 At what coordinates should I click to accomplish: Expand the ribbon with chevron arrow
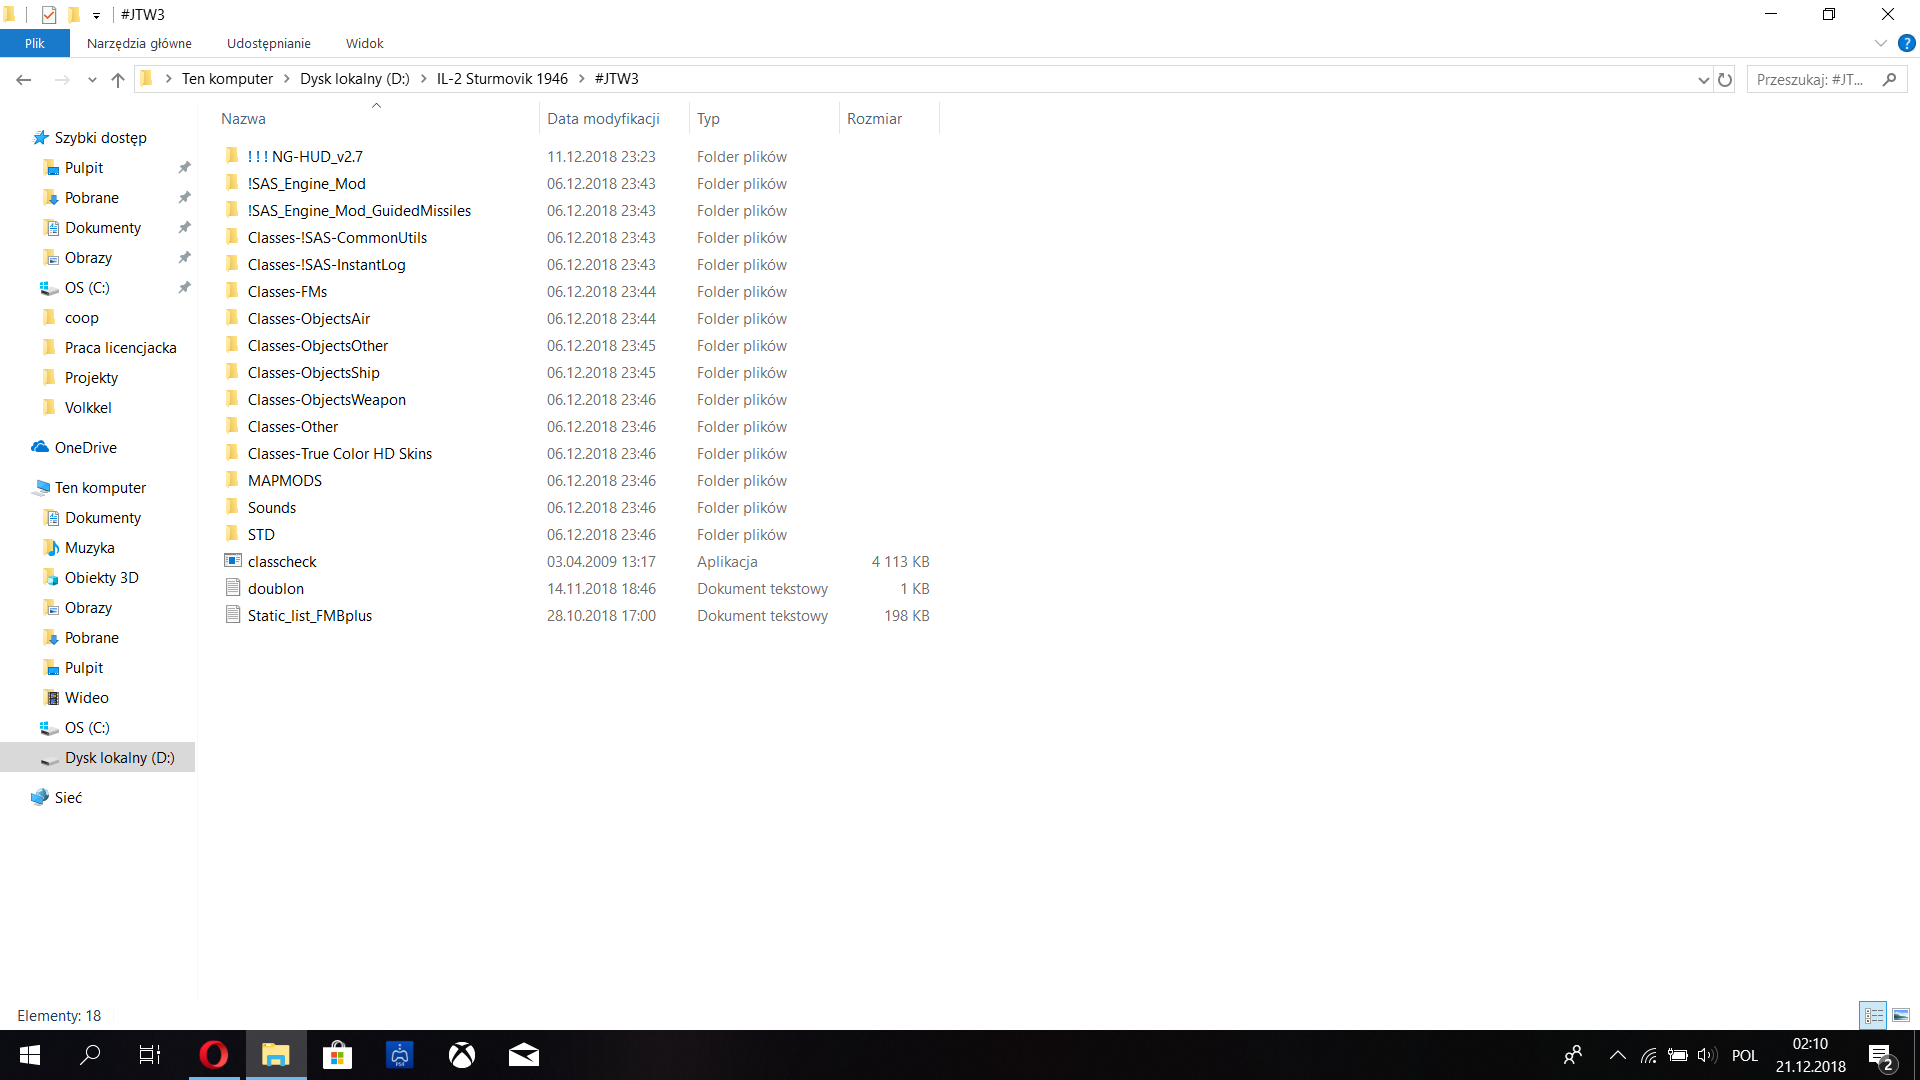[1880, 43]
